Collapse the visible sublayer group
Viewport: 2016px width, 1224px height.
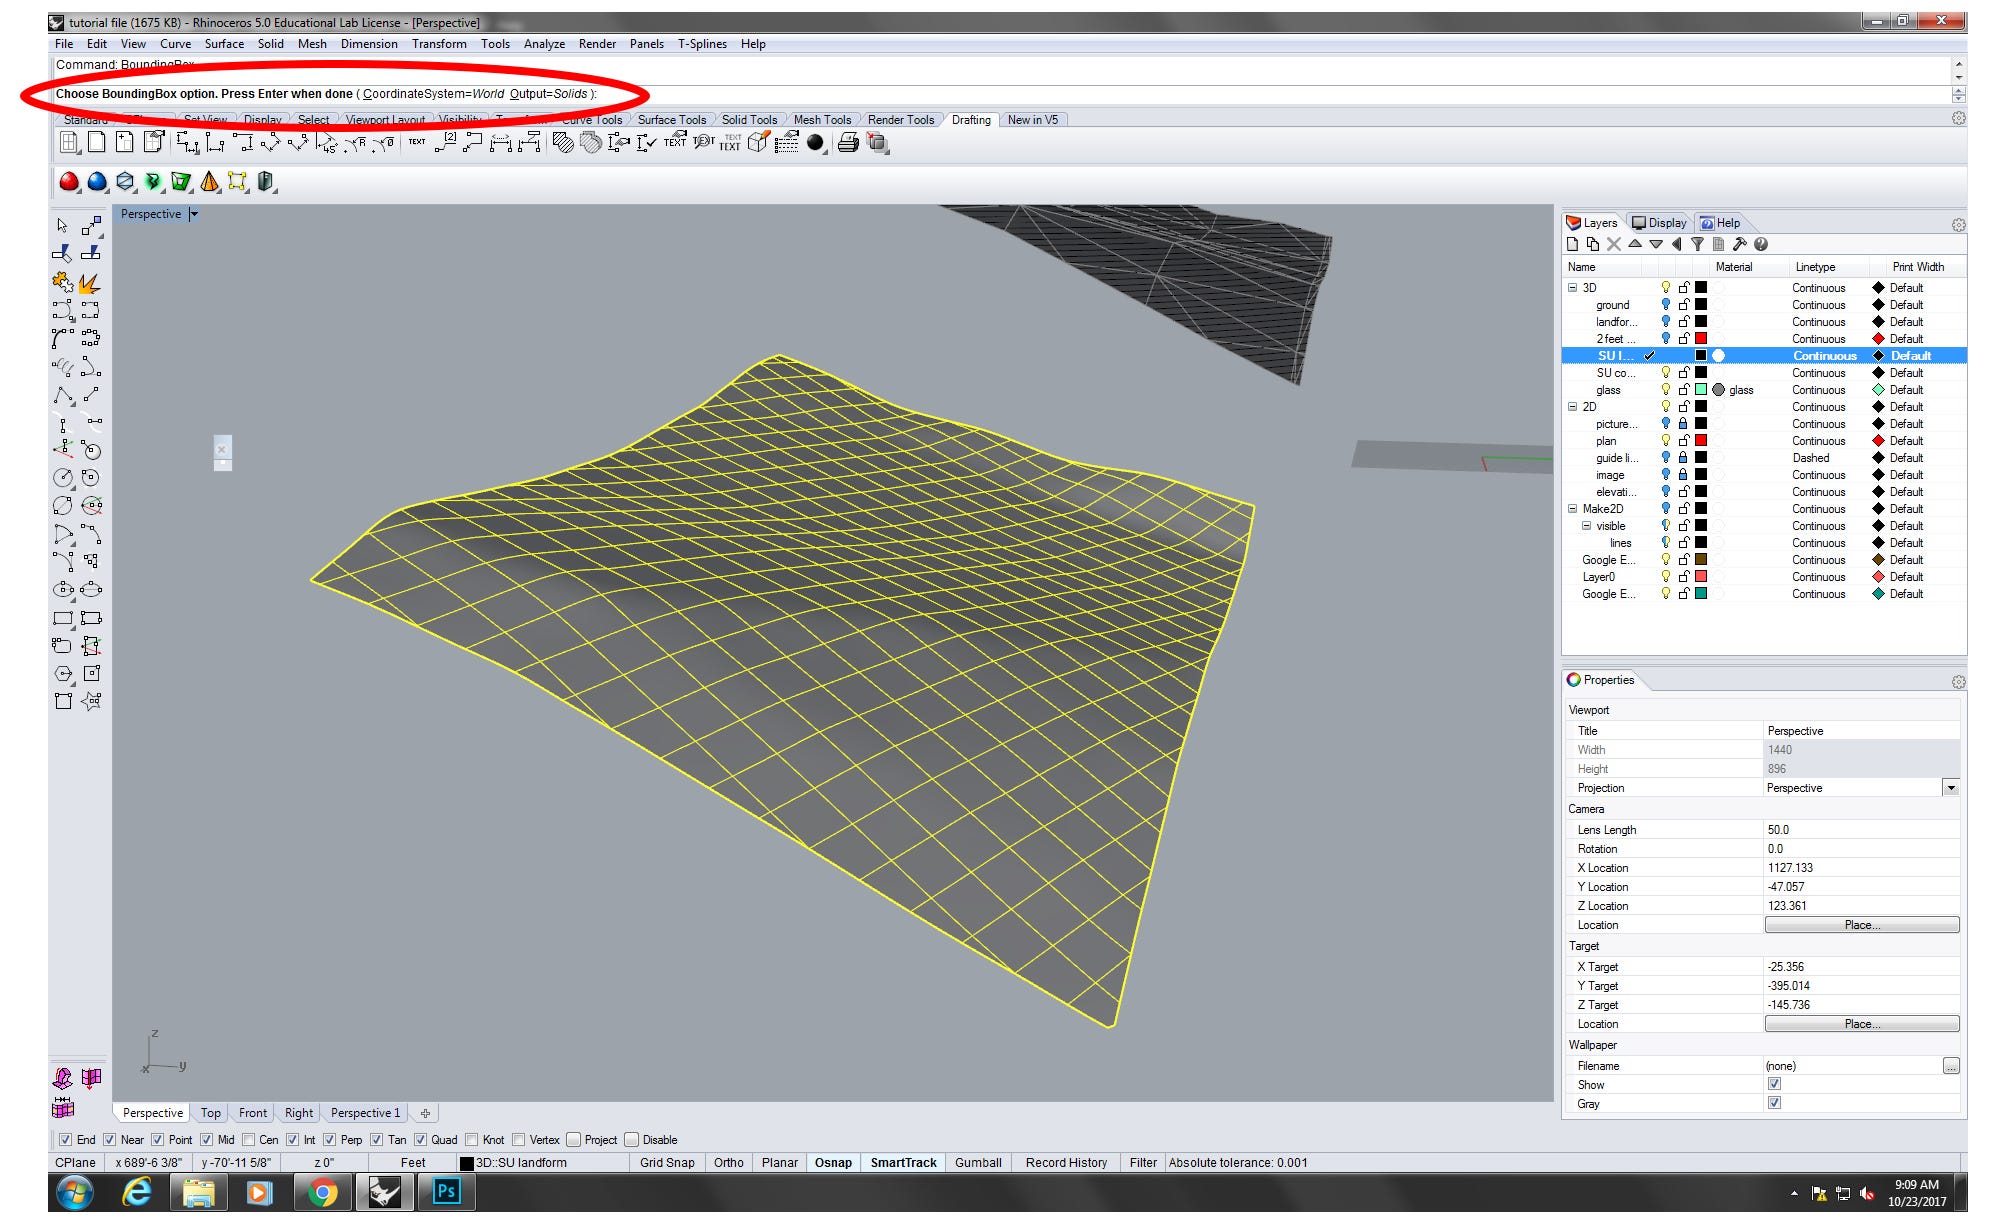[x=1586, y=526]
